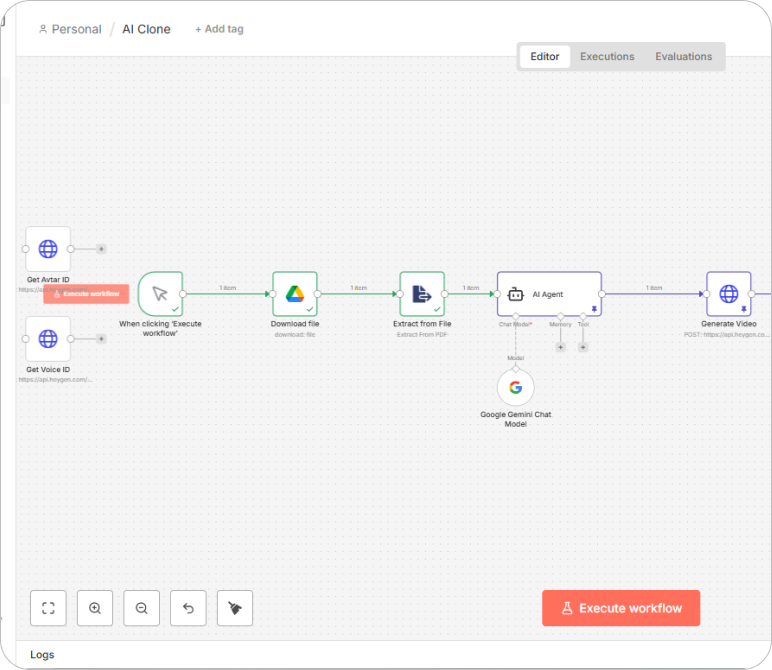Reset the canvas zoom level
Screen dimensions: 772x670
coord(188,608)
